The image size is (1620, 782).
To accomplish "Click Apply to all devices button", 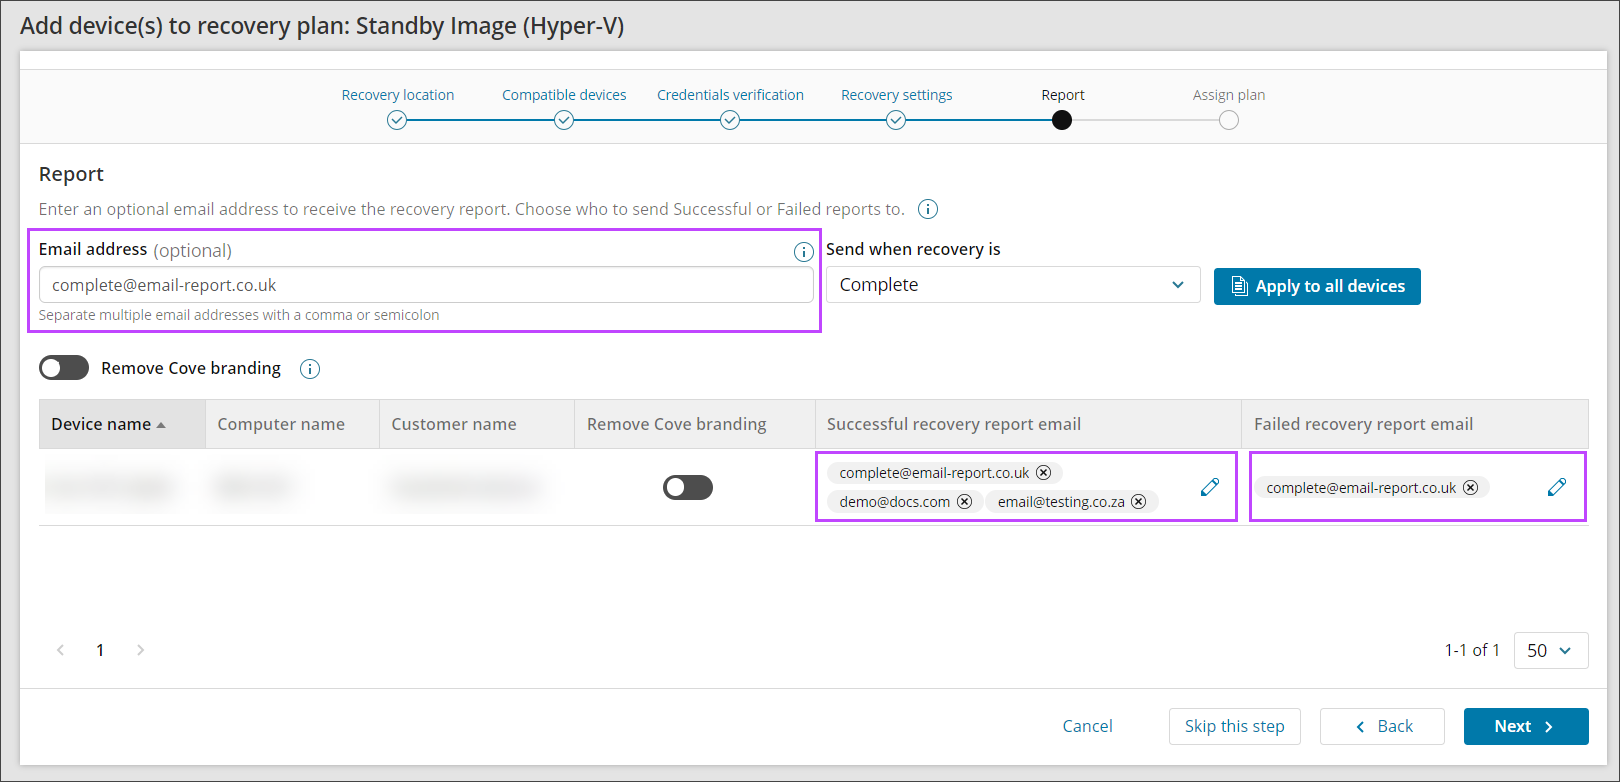I will 1317,286.
